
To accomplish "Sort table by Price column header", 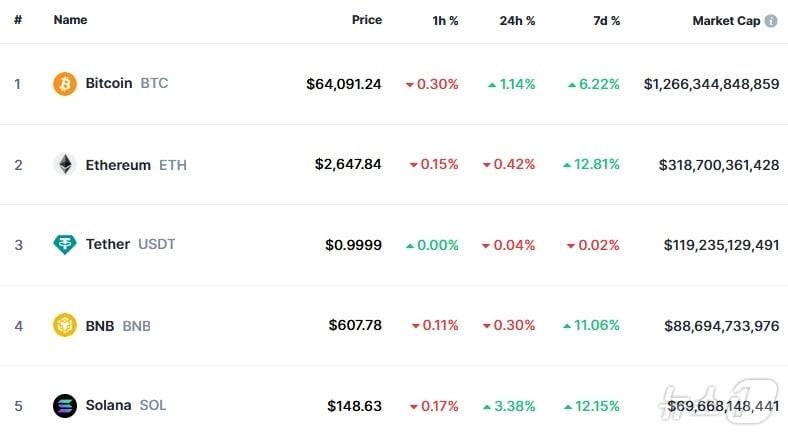I will click(x=366, y=20).
